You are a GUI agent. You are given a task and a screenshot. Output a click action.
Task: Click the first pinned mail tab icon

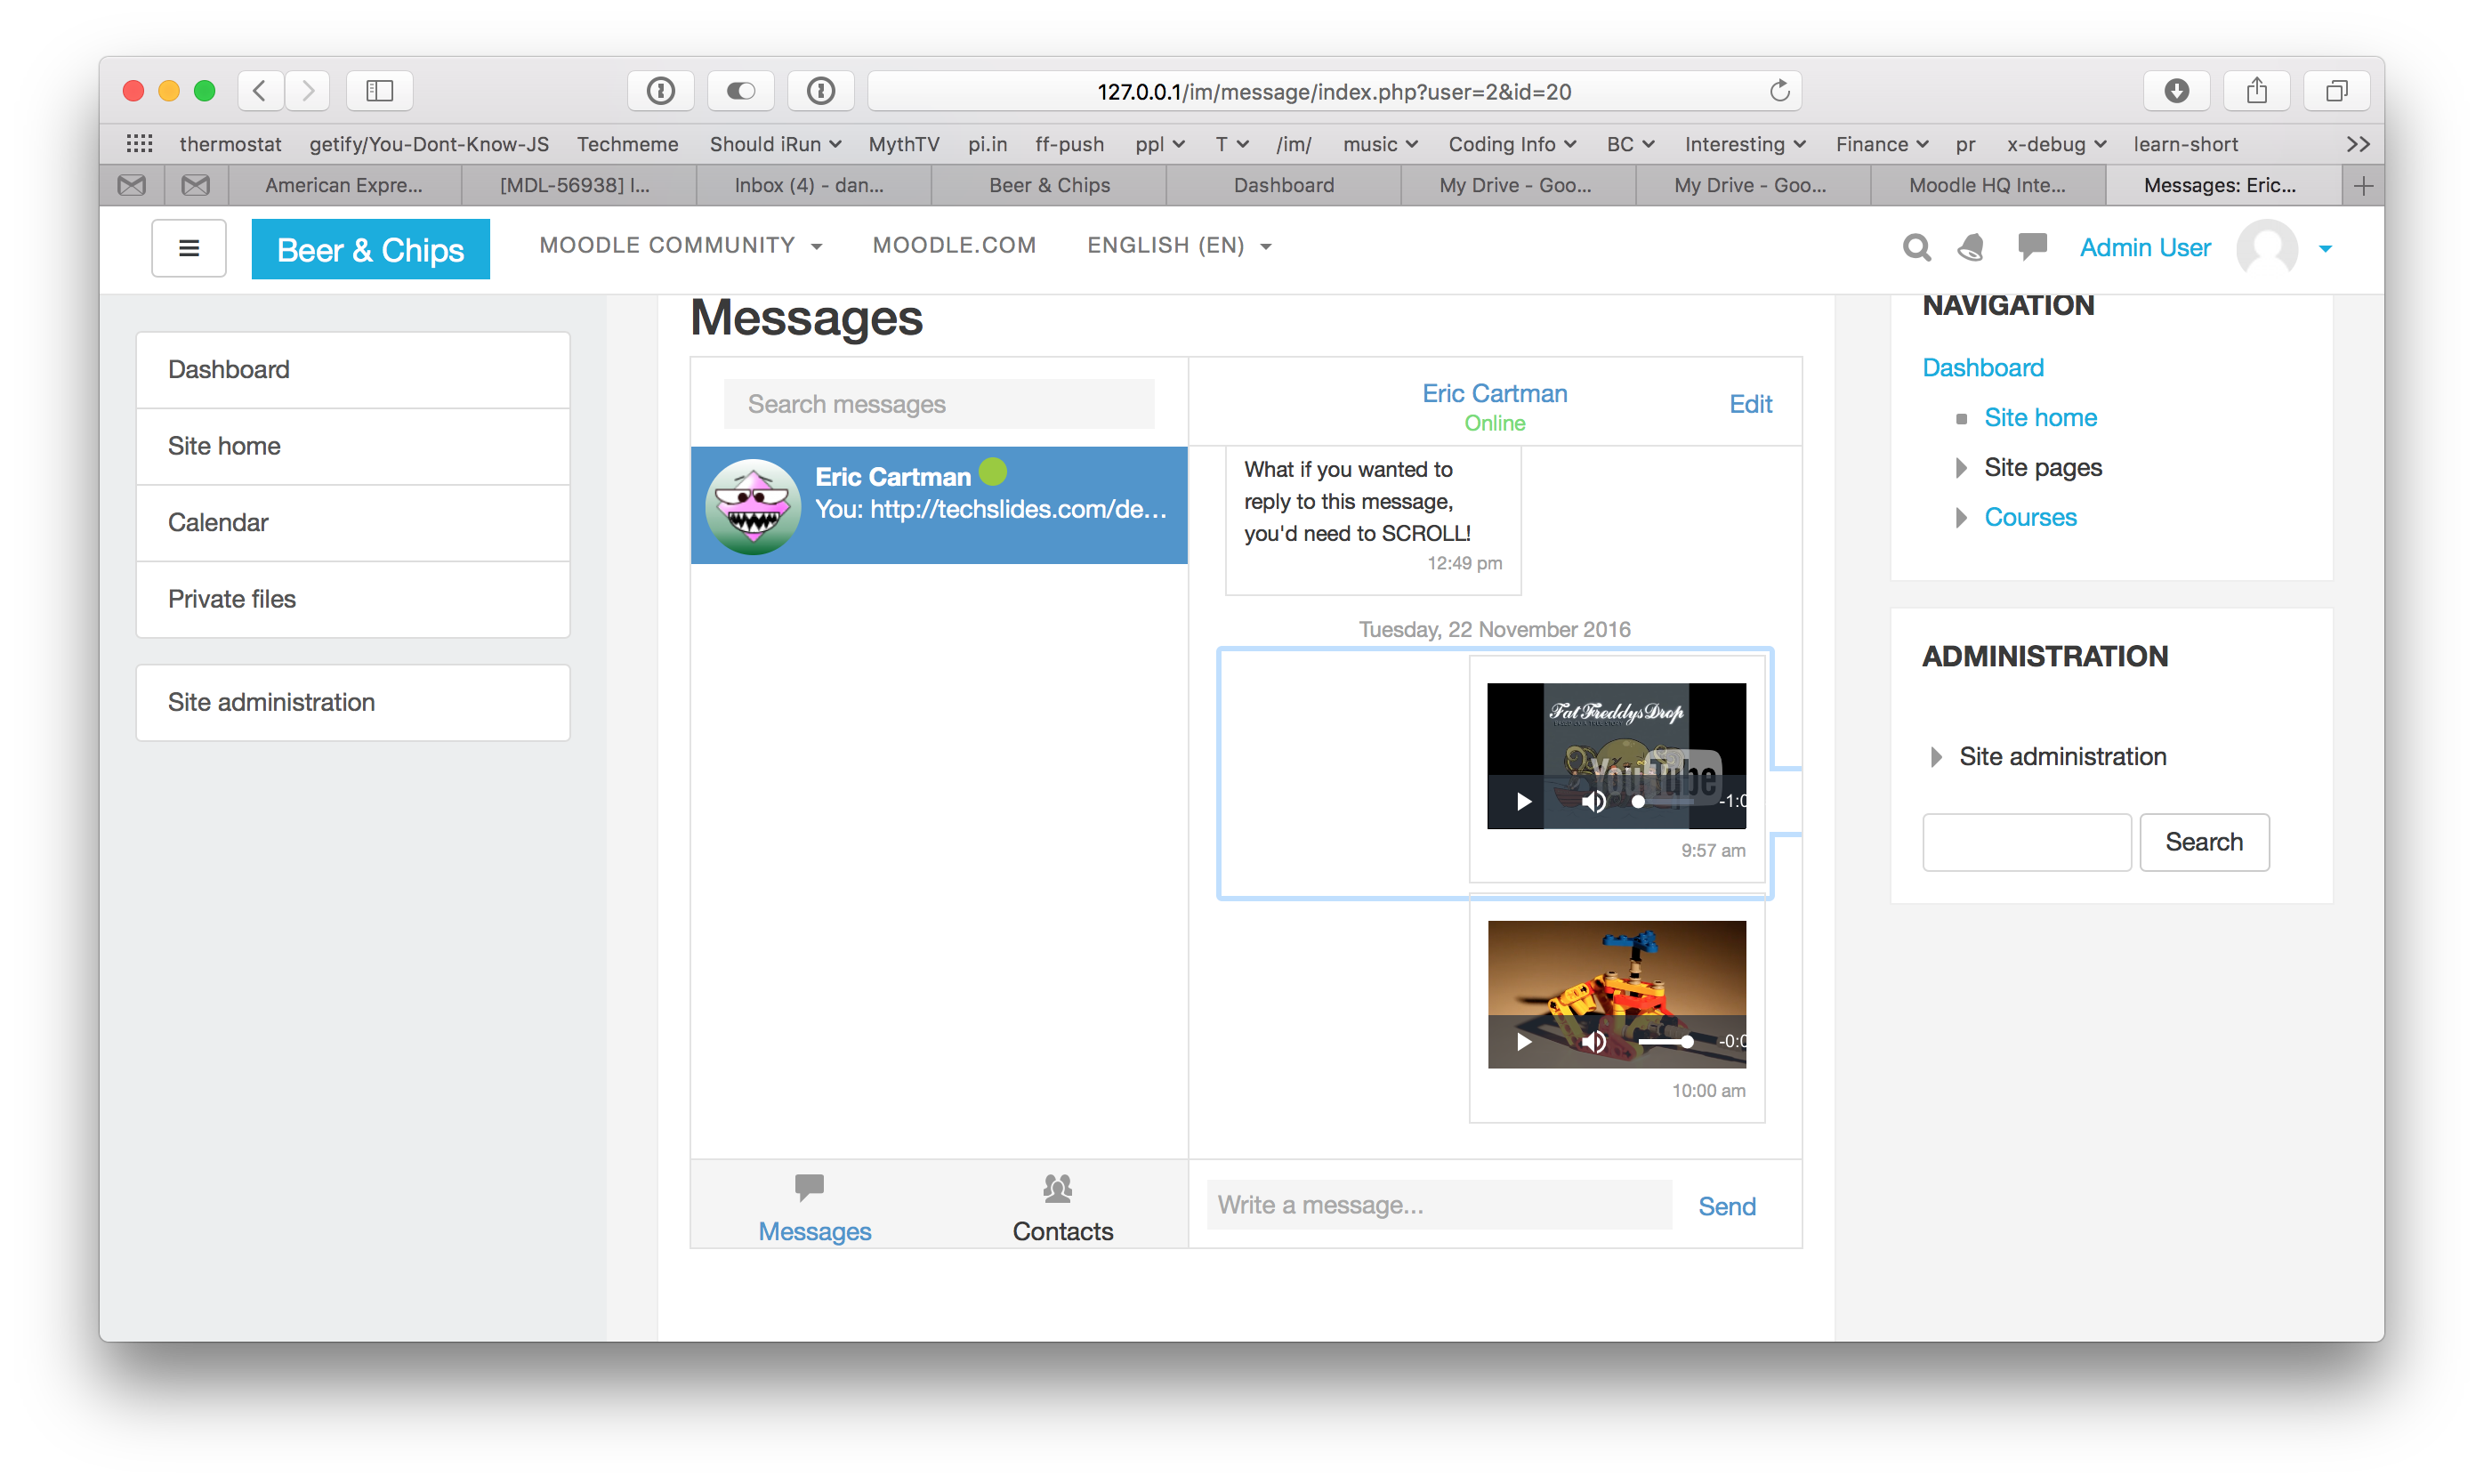pos(132,185)
